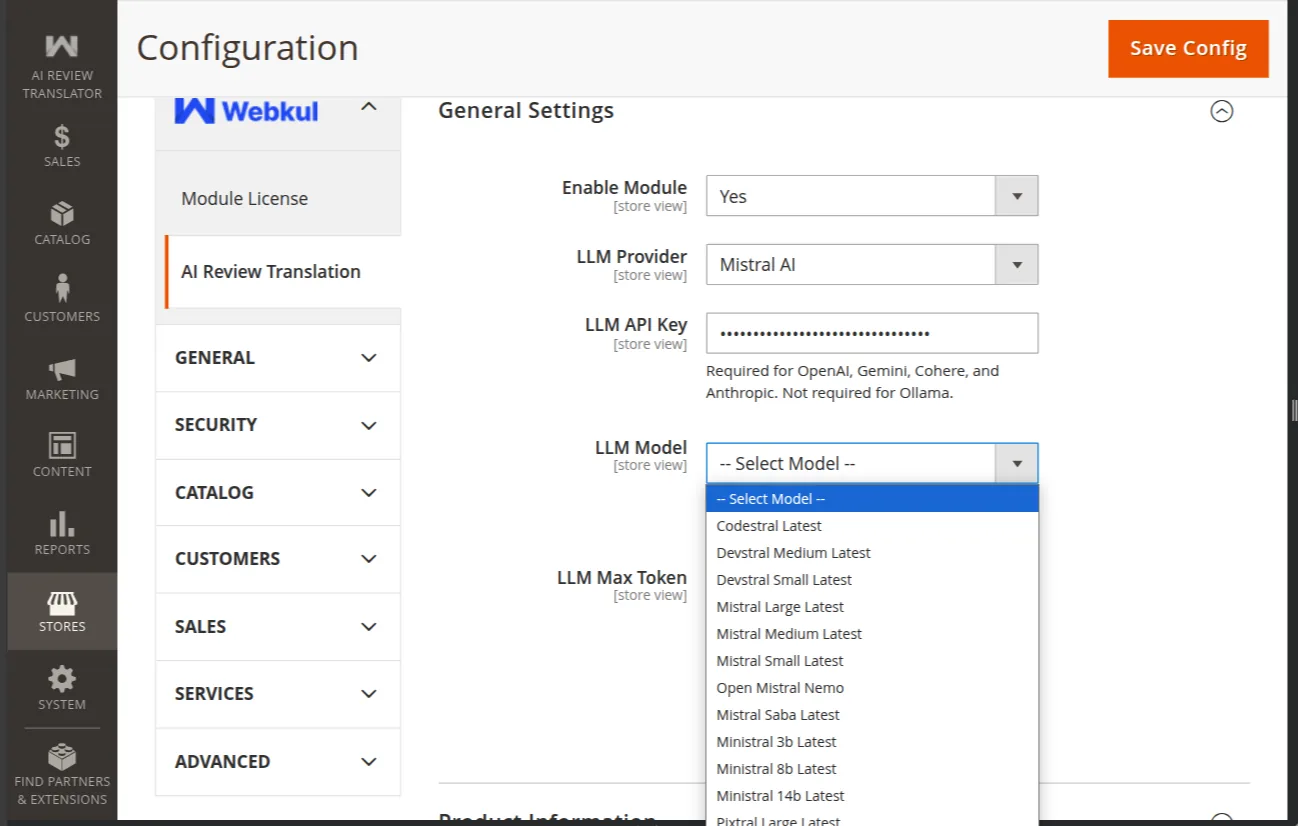The width and height of the screenshot is (1298, 826).
Task: Choose Devstral Small Latest model
Action: [x=872, y=579]
